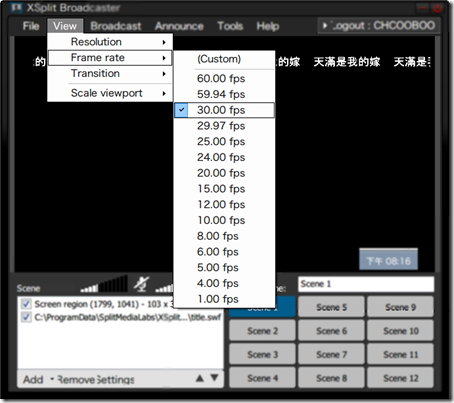The height and width of the screenshot is (403, 454).
Task: Open the Tools menu
Action: point(230,26)
